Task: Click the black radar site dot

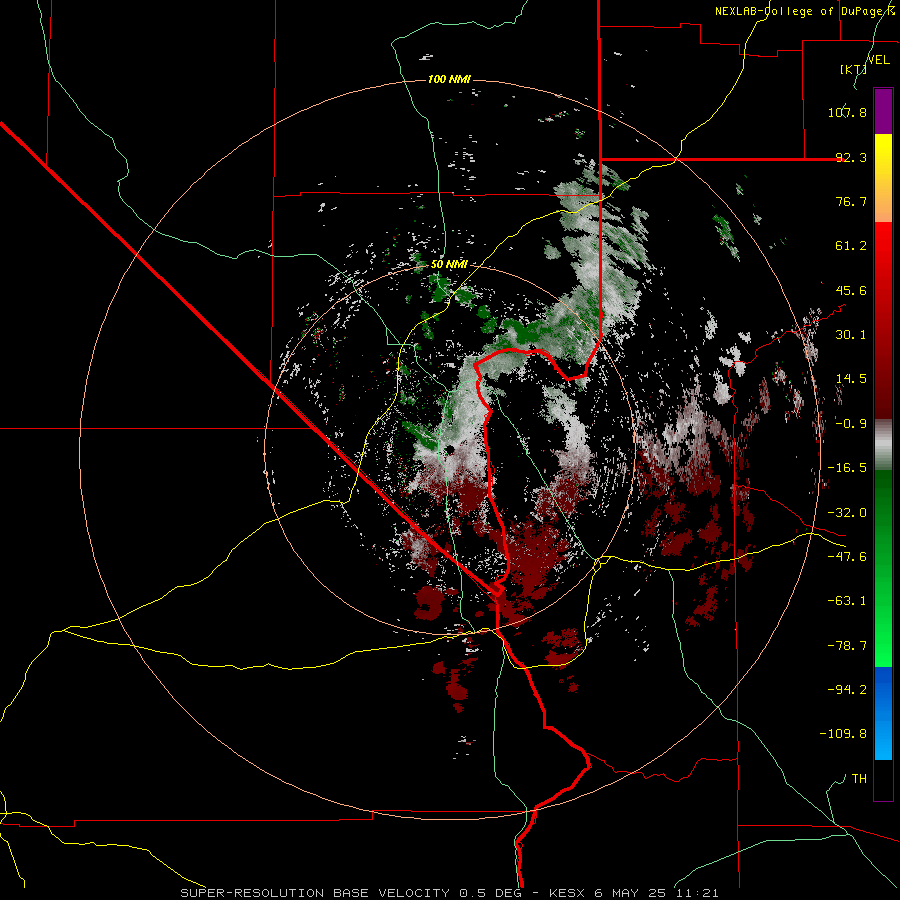Action: [450, 449]
